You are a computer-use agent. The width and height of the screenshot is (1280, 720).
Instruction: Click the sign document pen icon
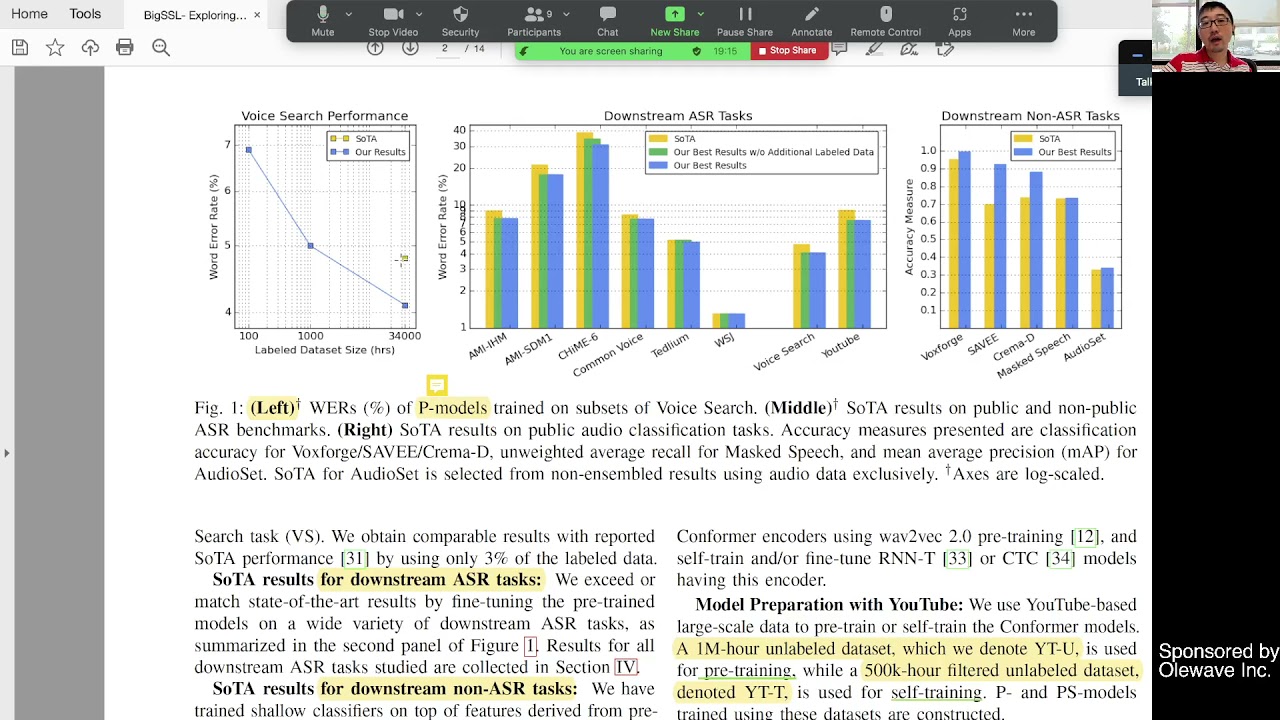tap(909, 49)
